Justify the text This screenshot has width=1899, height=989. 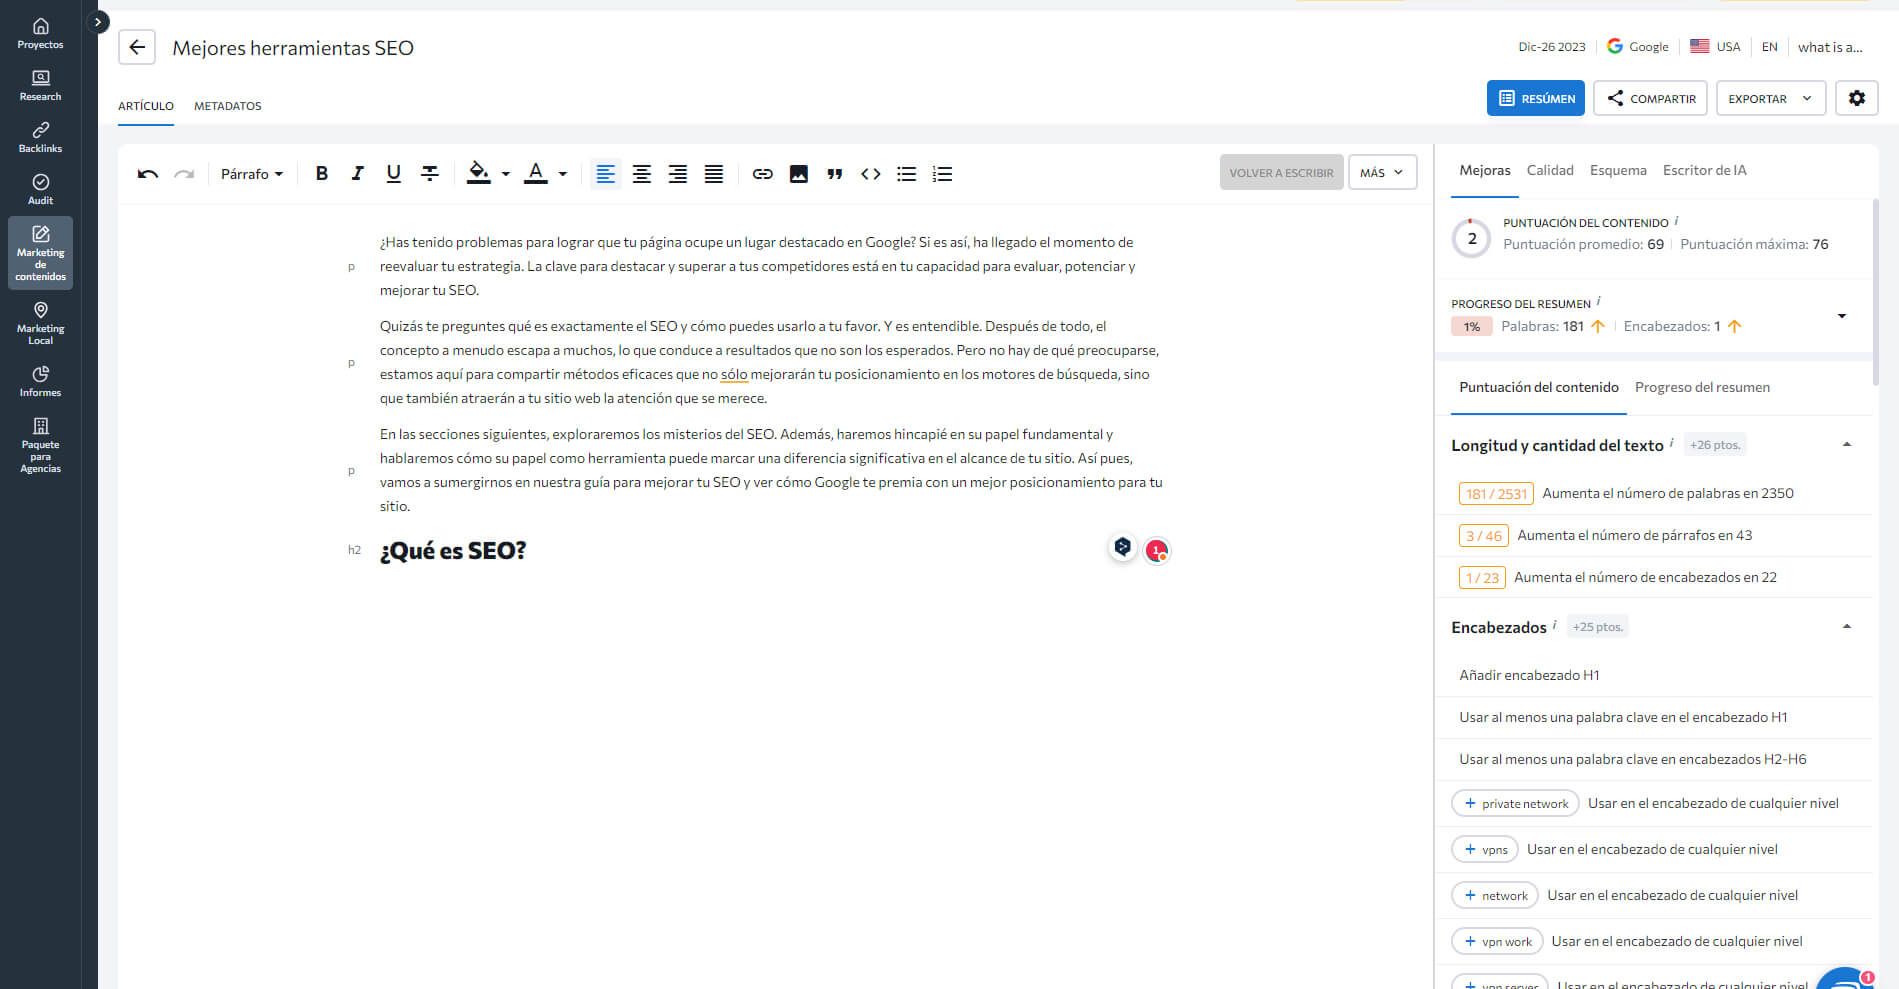(714, 174)
